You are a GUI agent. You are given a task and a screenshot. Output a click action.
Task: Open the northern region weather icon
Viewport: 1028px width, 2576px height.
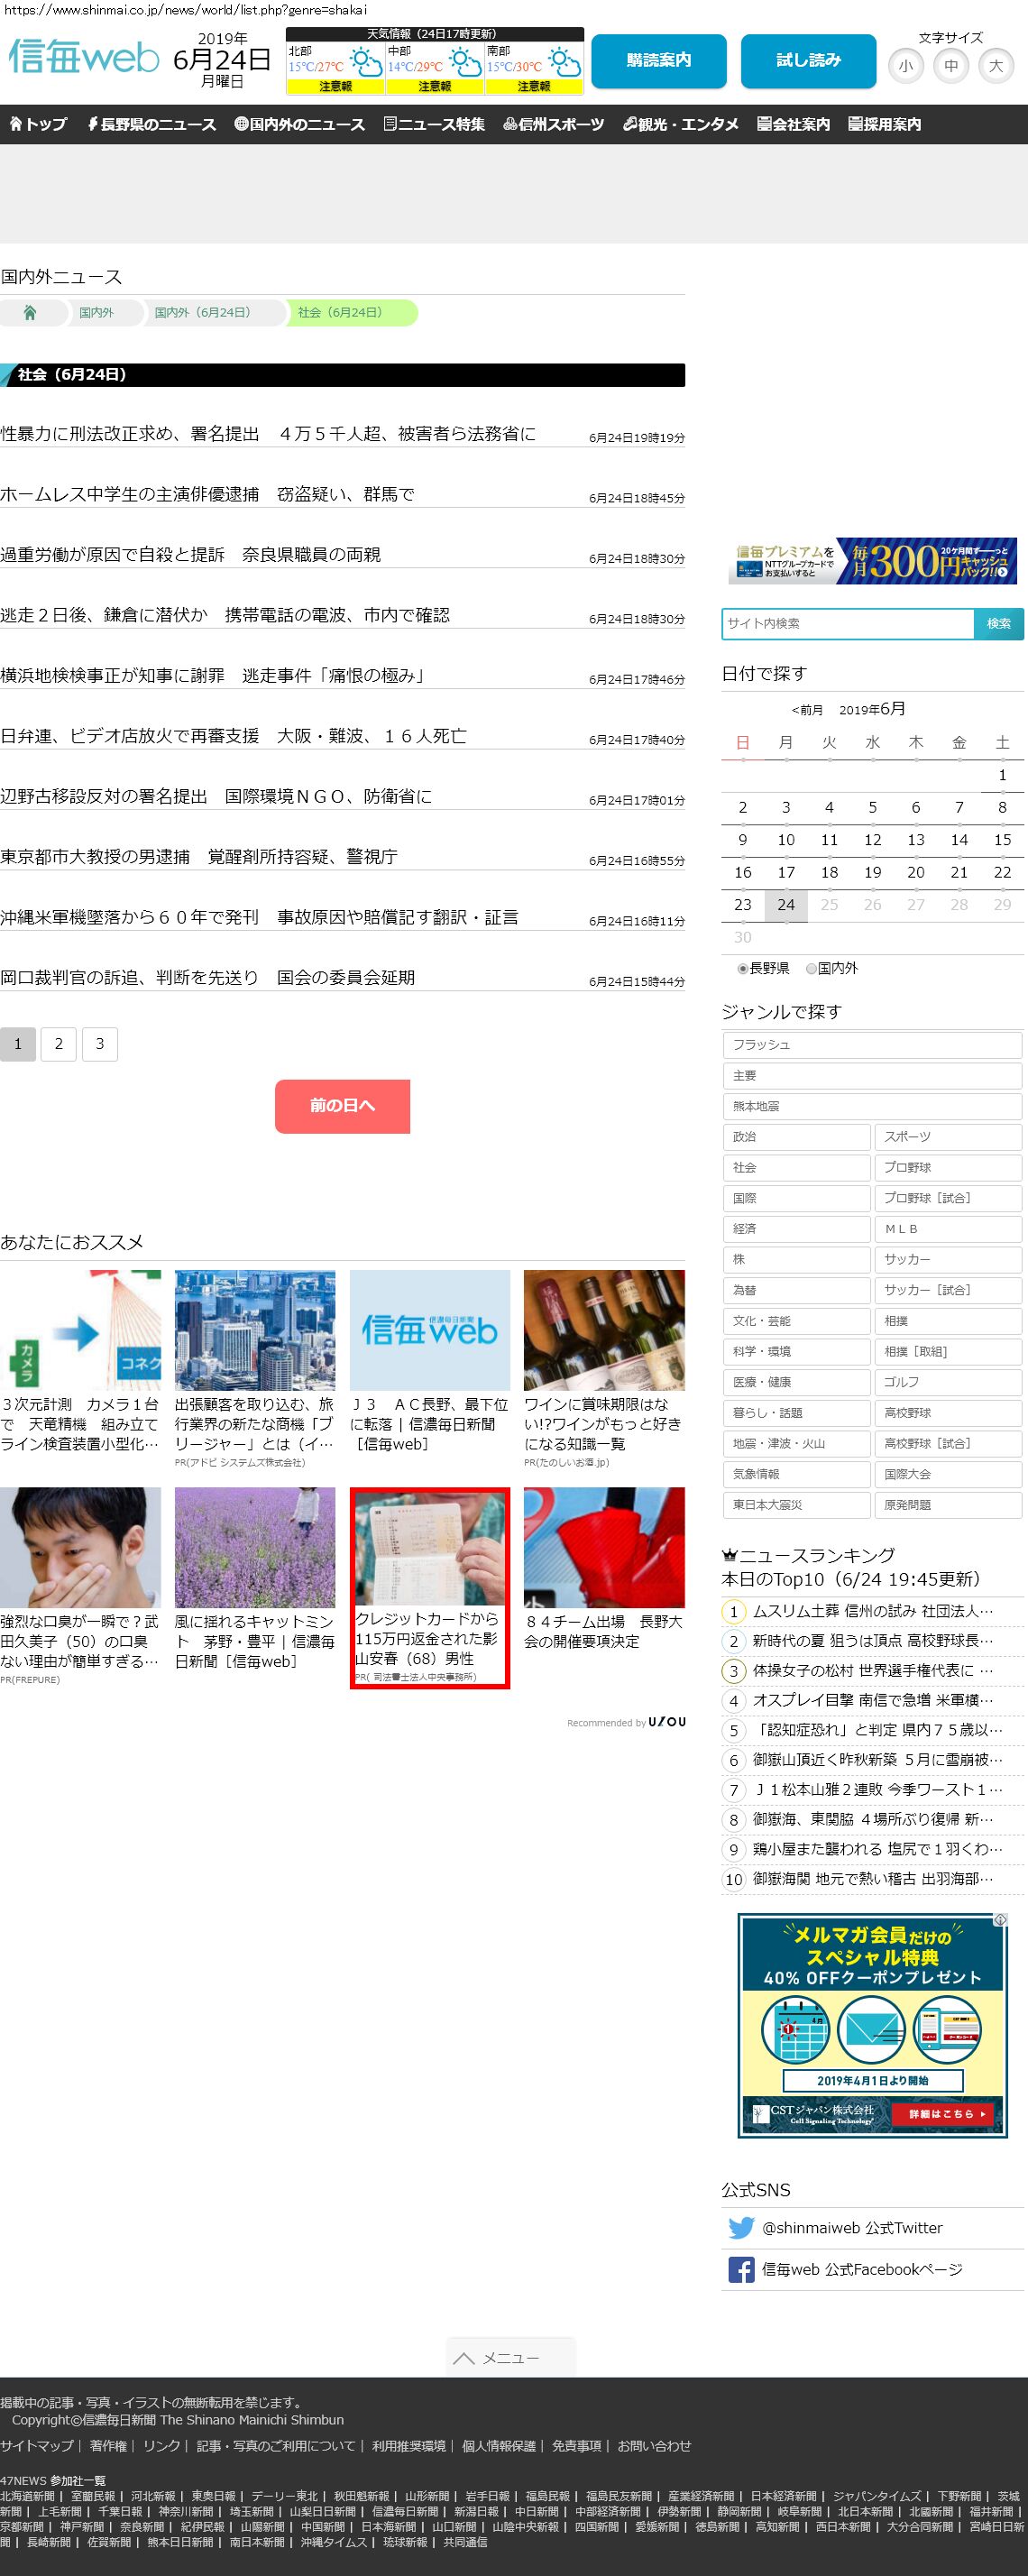tap(365, 64)
